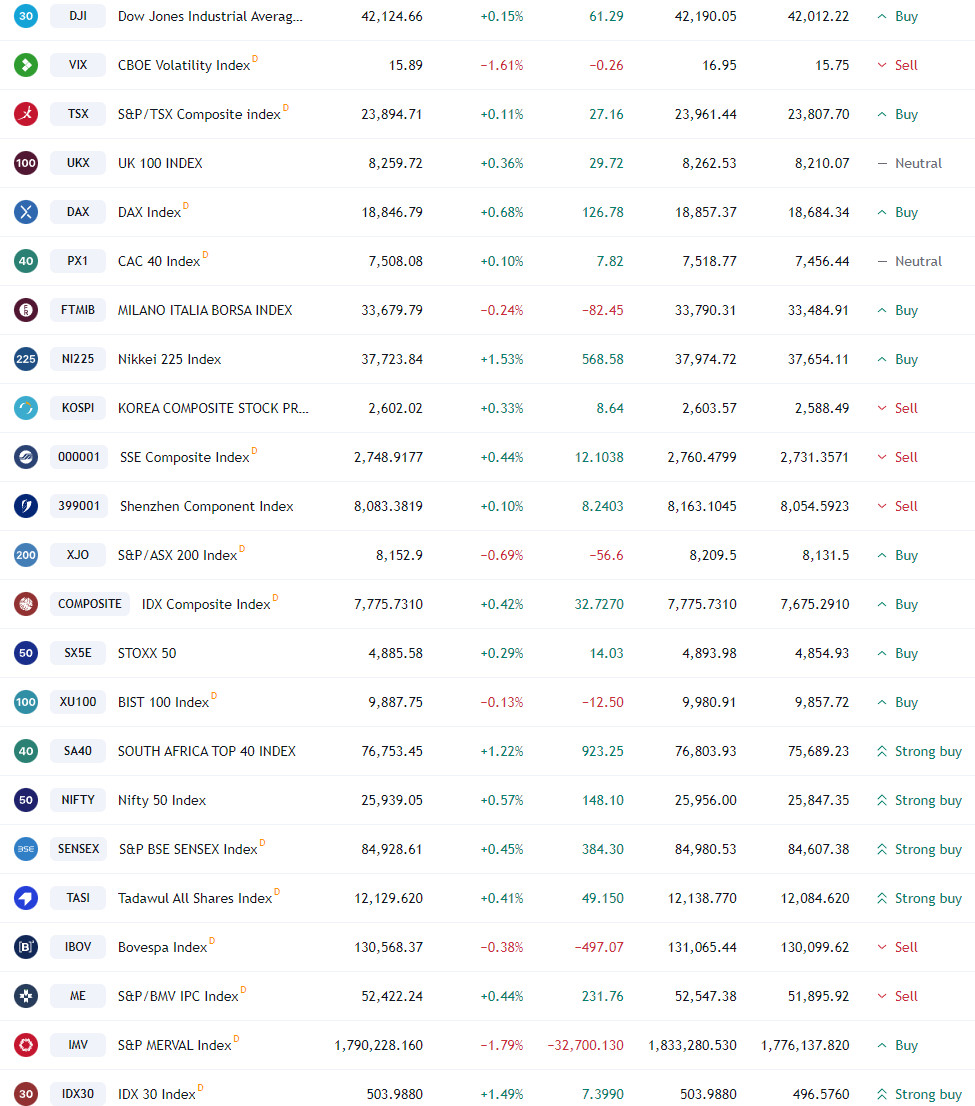Open the DJI ticker symbol

pyautogui.click(x=78, y=16)
